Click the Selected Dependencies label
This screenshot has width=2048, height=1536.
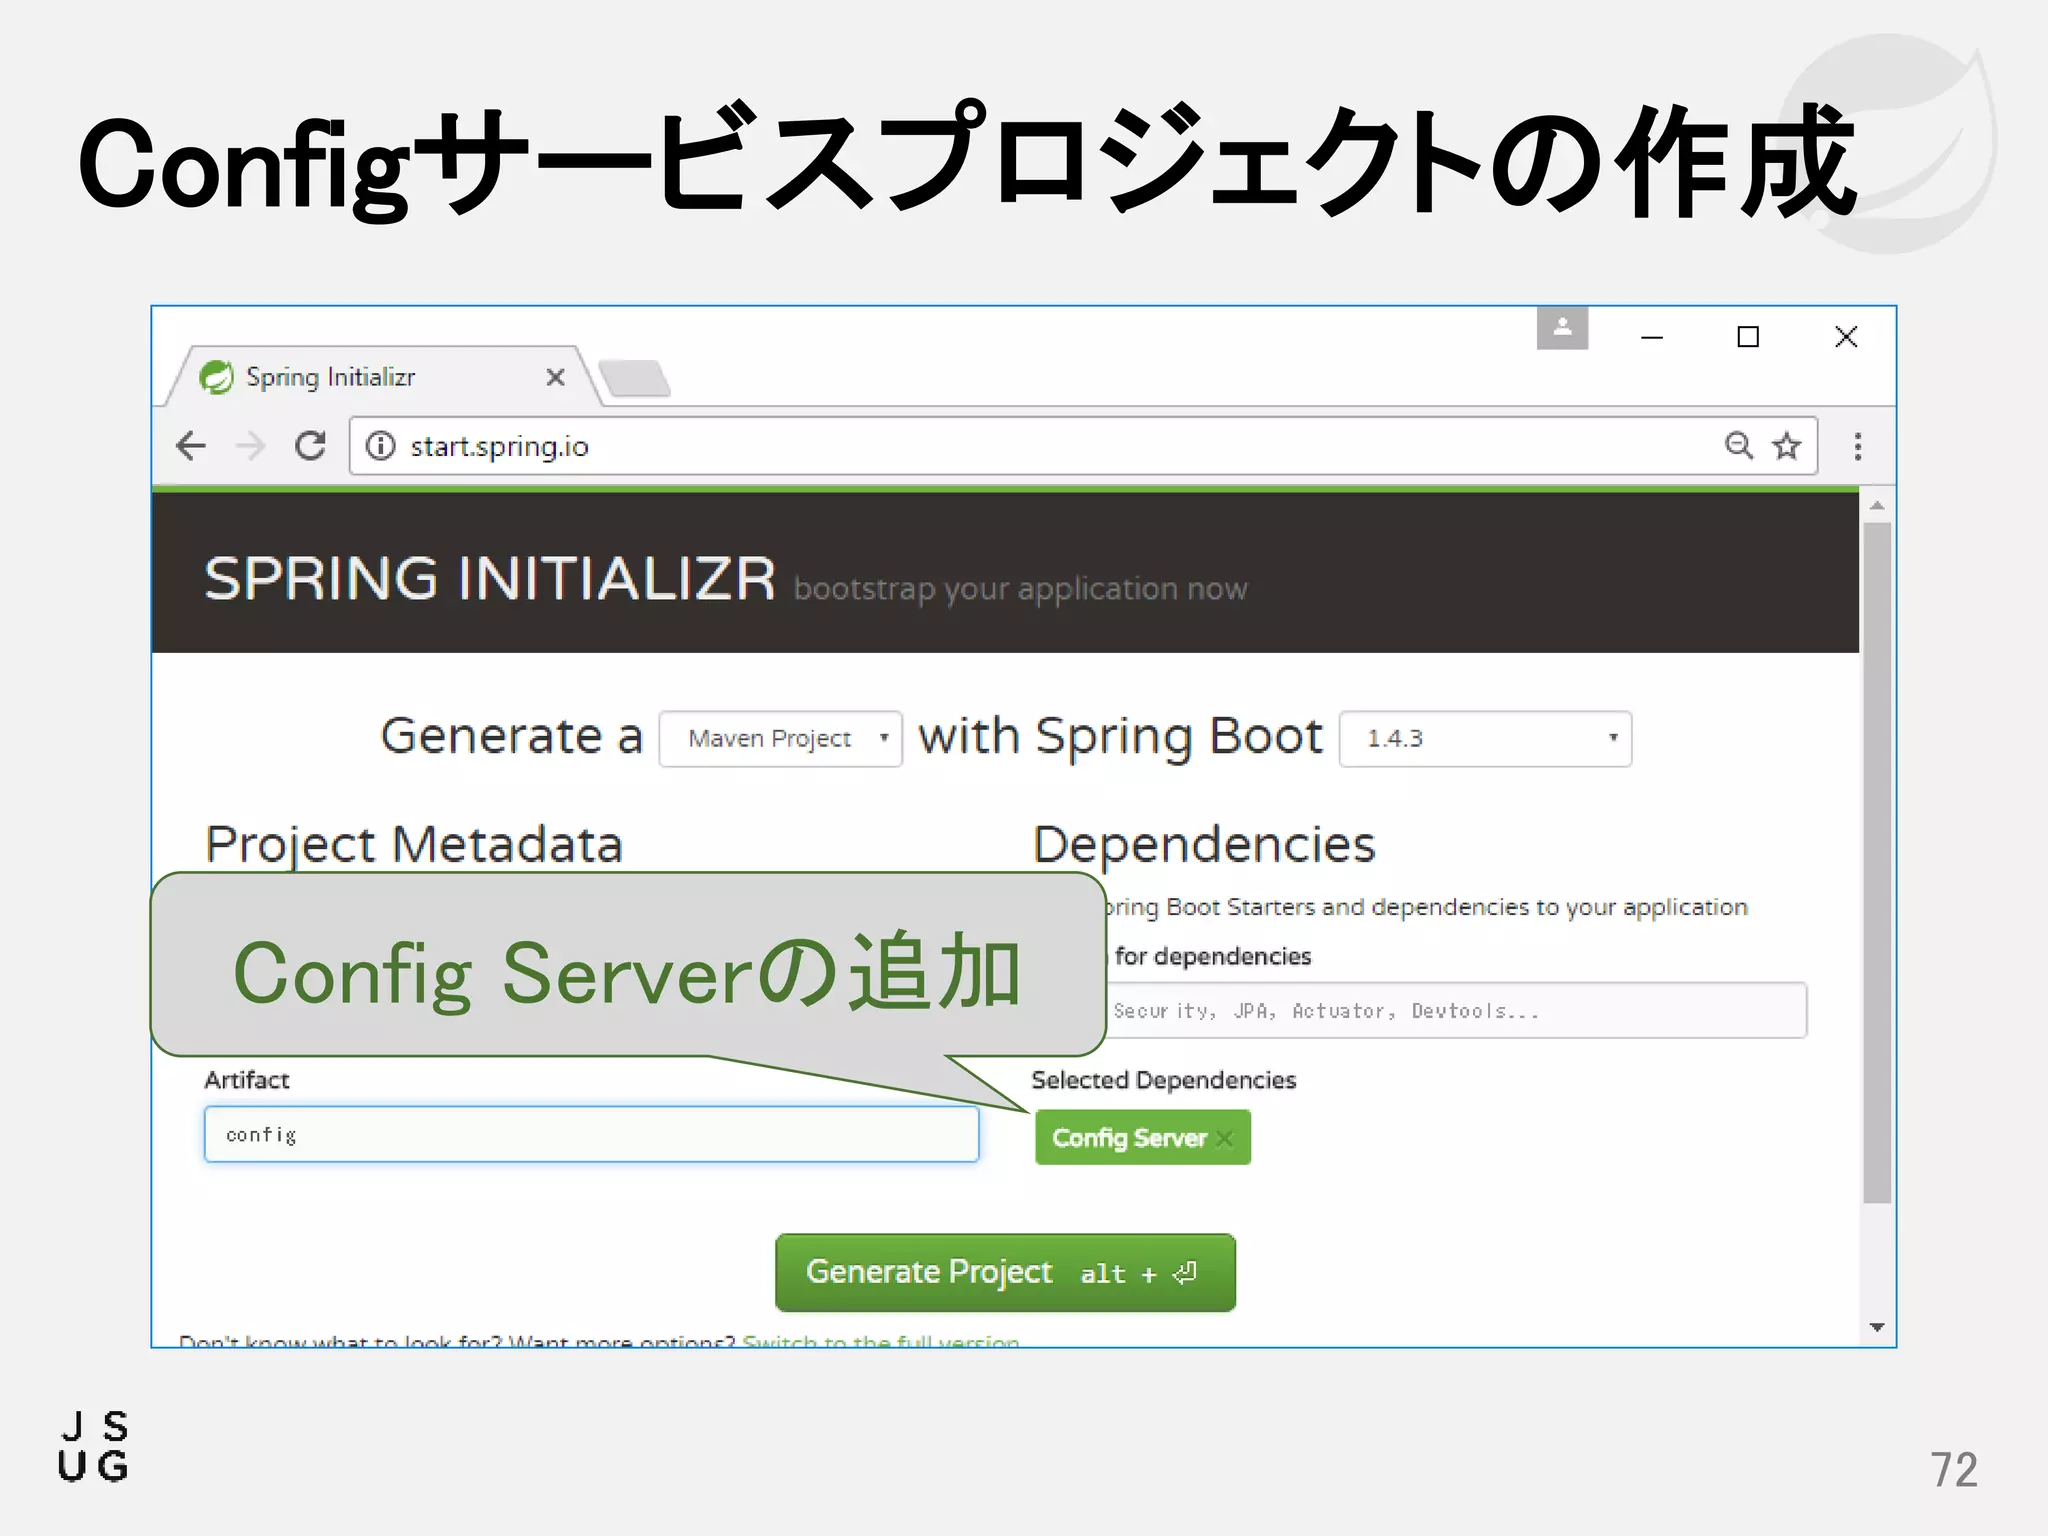pyautogui.click(x=1163, y=1080)
